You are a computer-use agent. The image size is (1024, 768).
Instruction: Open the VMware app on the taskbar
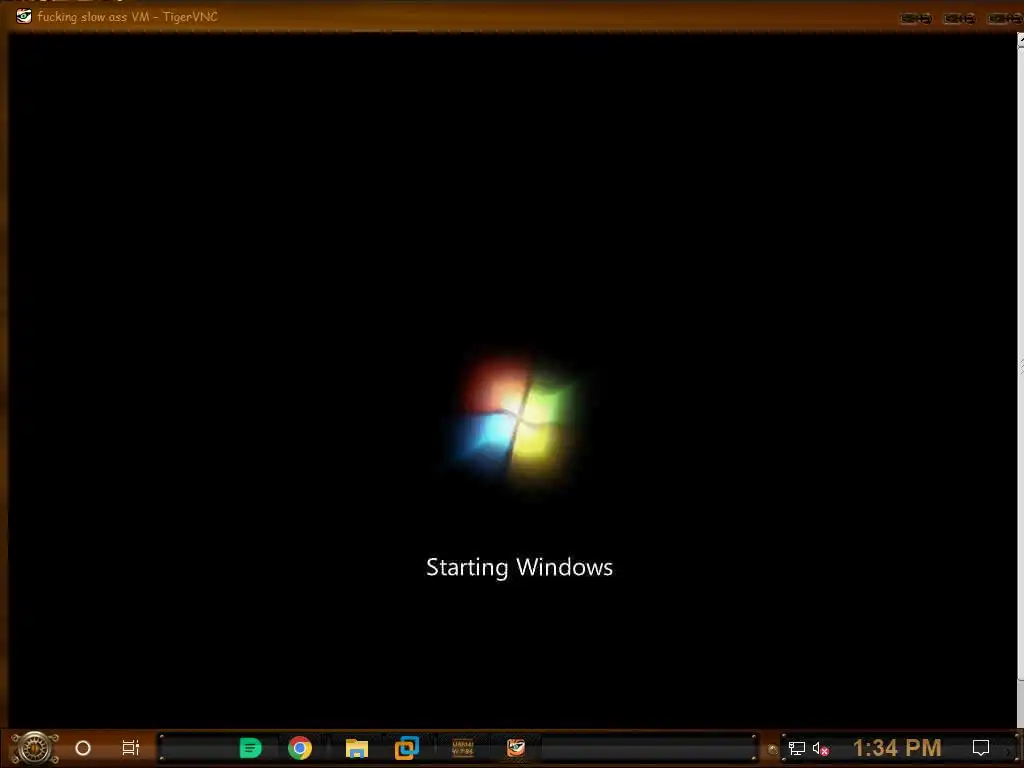[406, 748]
